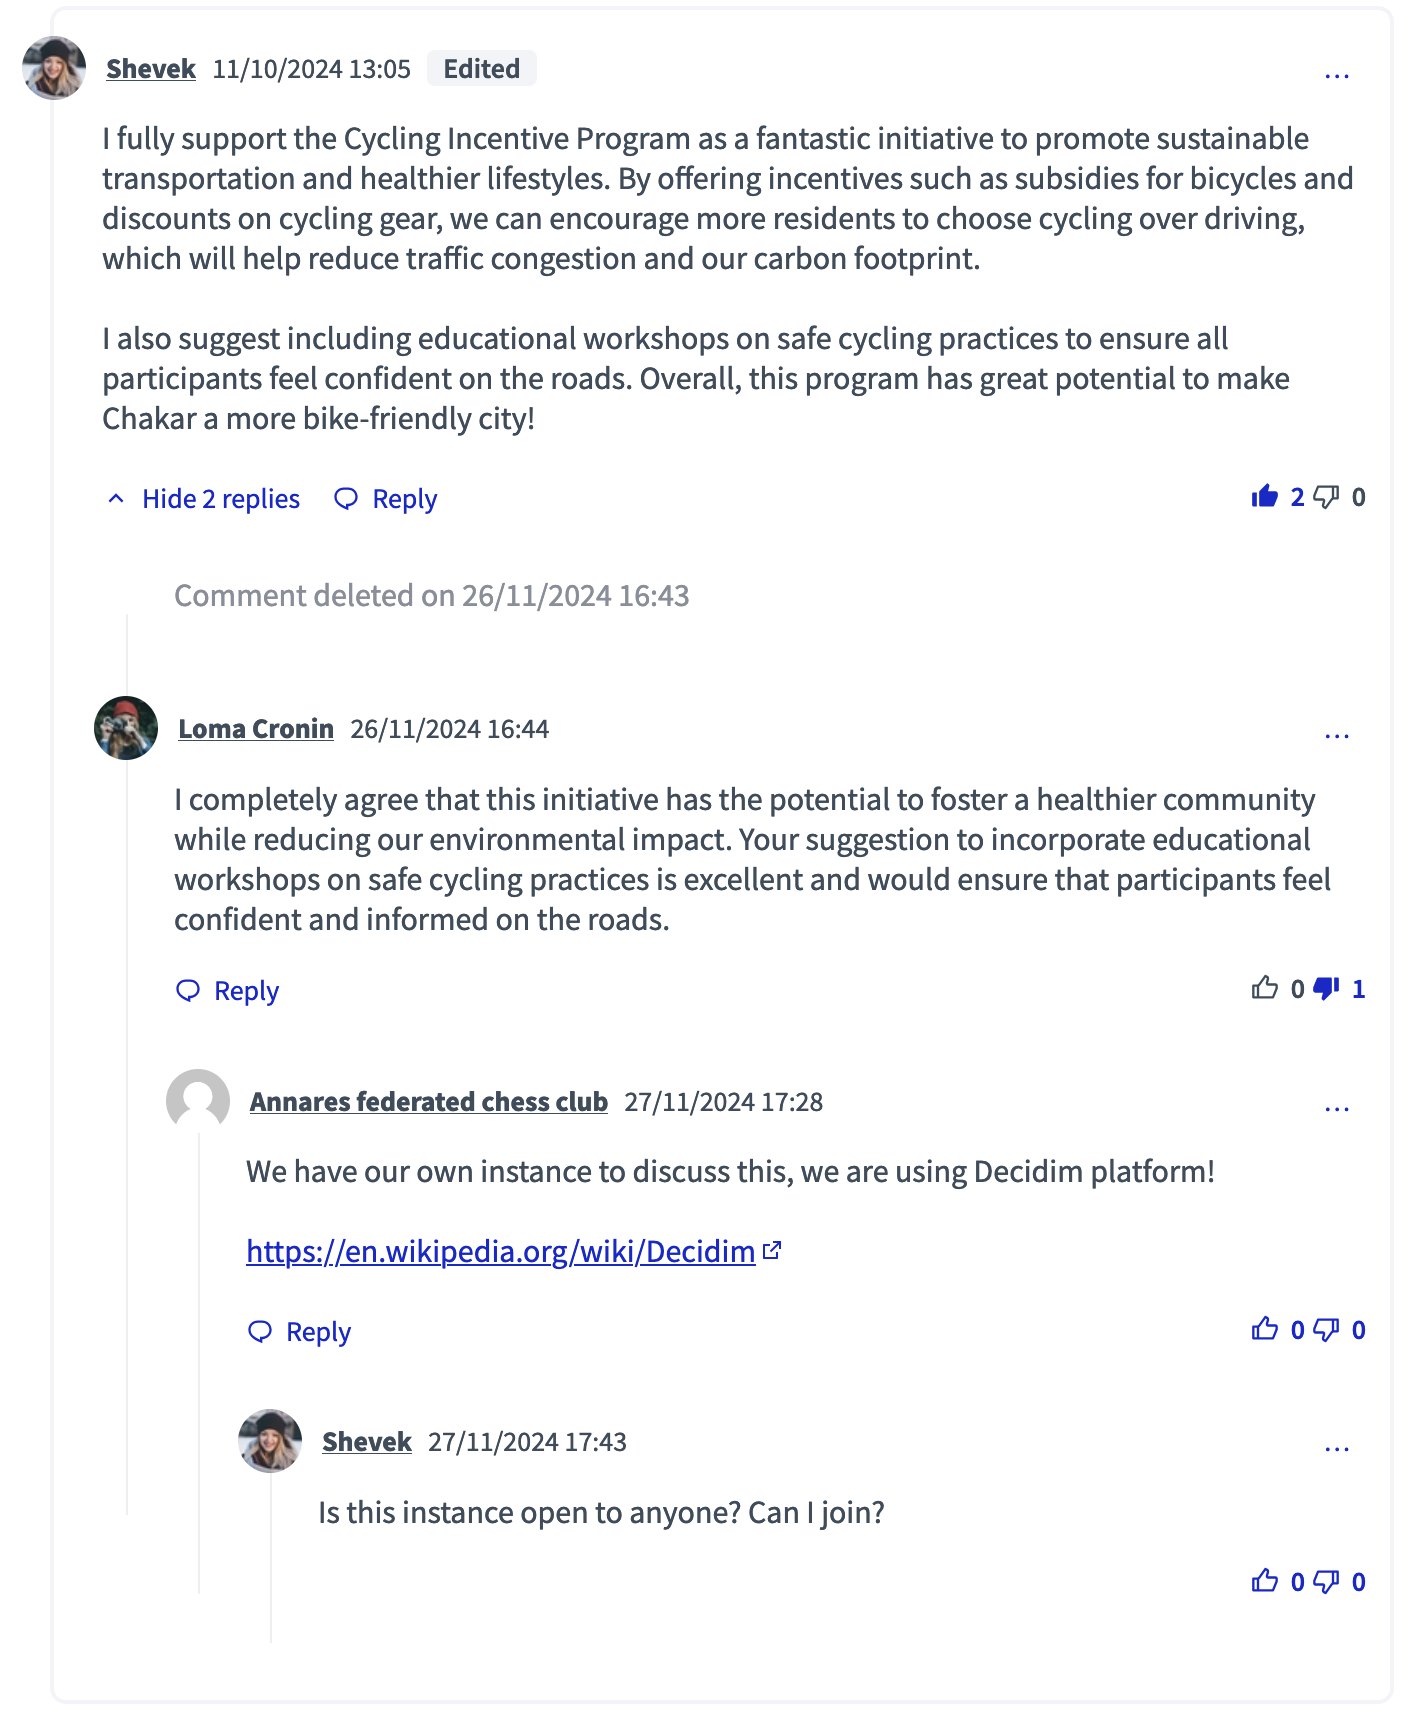Screen dimensions: 1426x1720
Task: View Loma Cronin's profile
Action: 256,728
